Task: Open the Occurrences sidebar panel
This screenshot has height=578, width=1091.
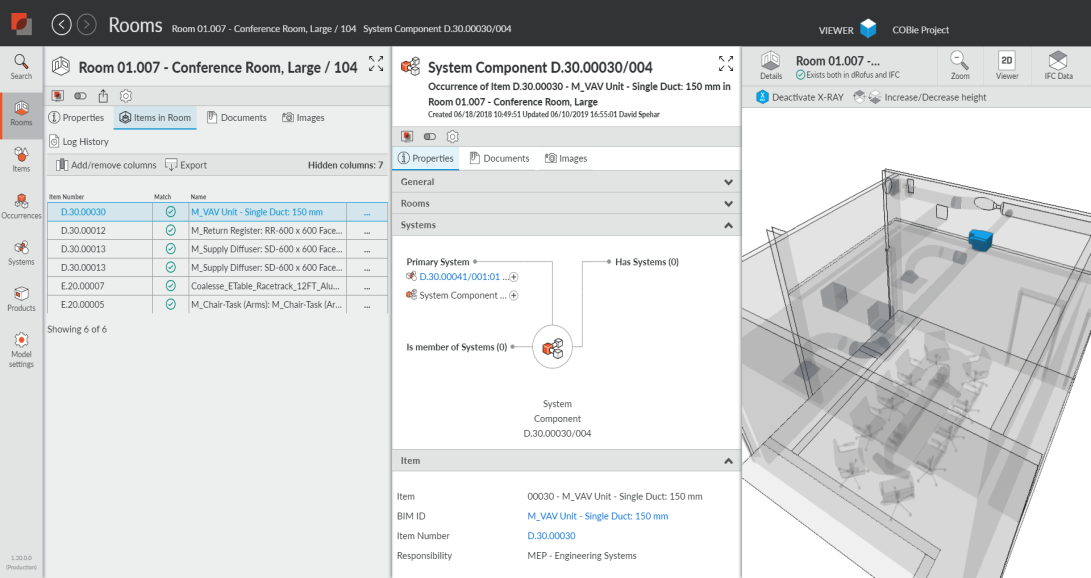Action: [21, 207]
